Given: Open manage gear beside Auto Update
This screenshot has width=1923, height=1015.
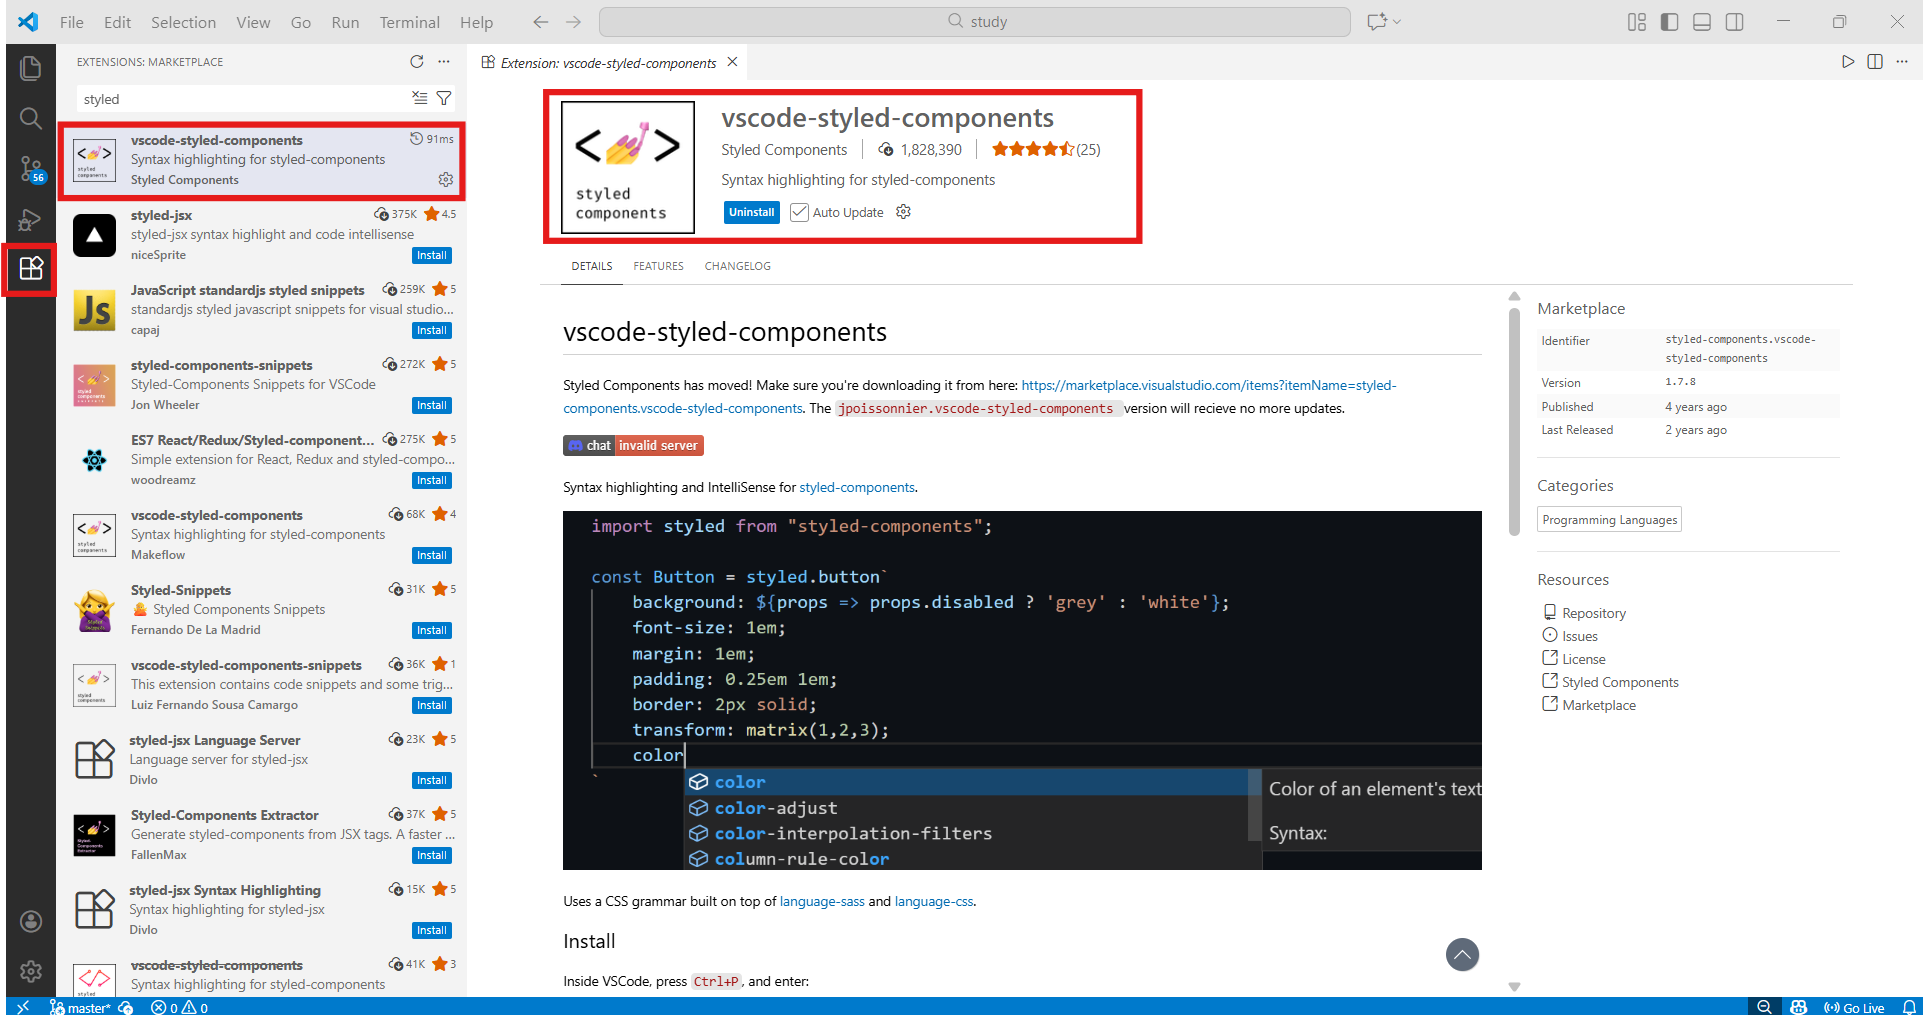Looking at the screenshot, I should 903,212.
